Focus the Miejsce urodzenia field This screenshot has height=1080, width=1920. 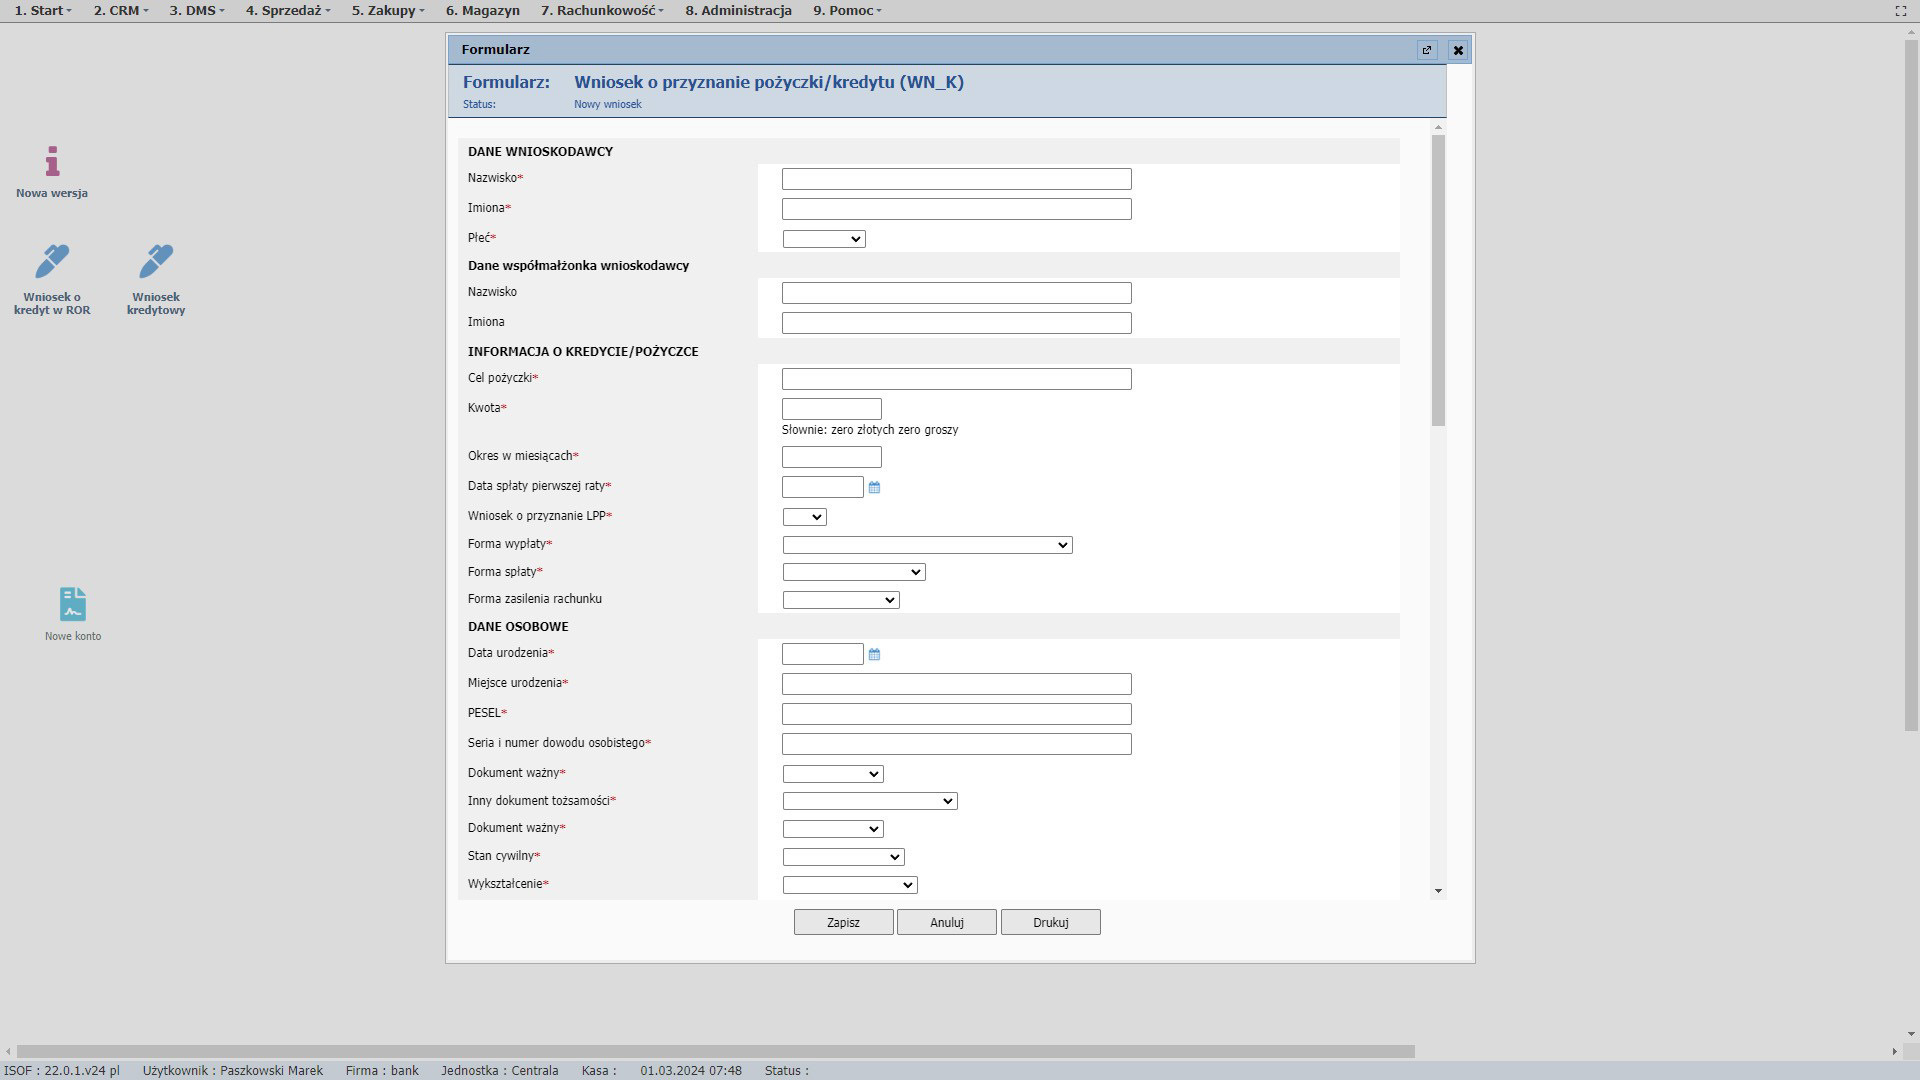point(957,684)
